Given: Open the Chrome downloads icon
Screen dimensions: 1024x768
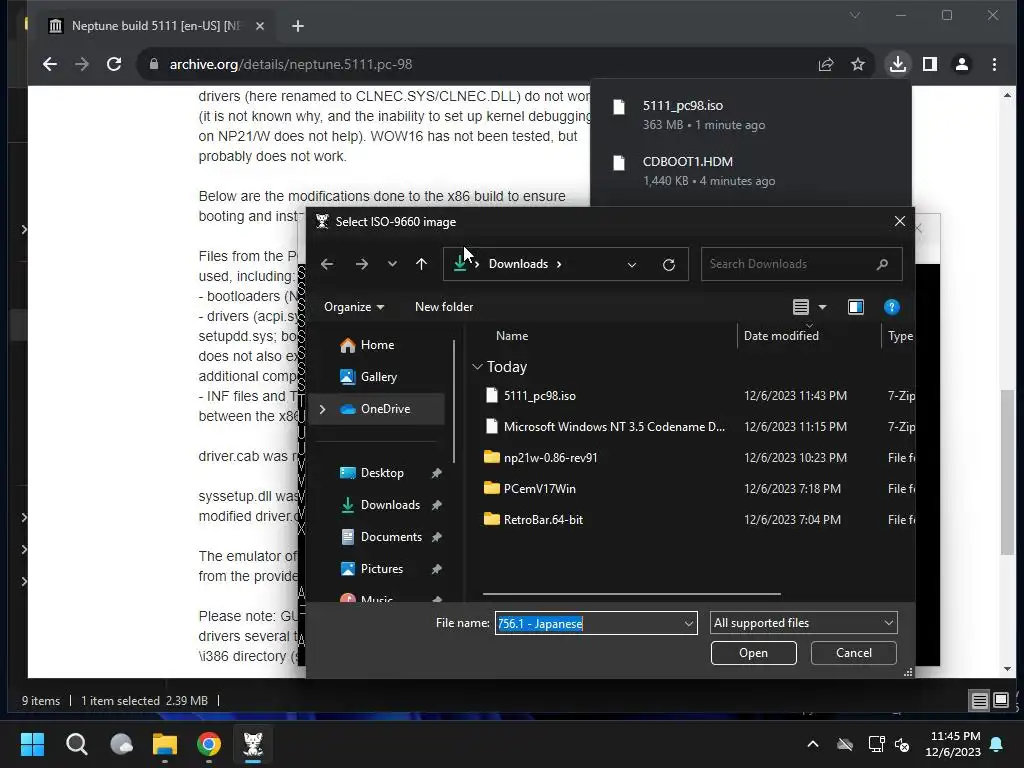Looking at the screenshot, I should click(x=897, y=64).
